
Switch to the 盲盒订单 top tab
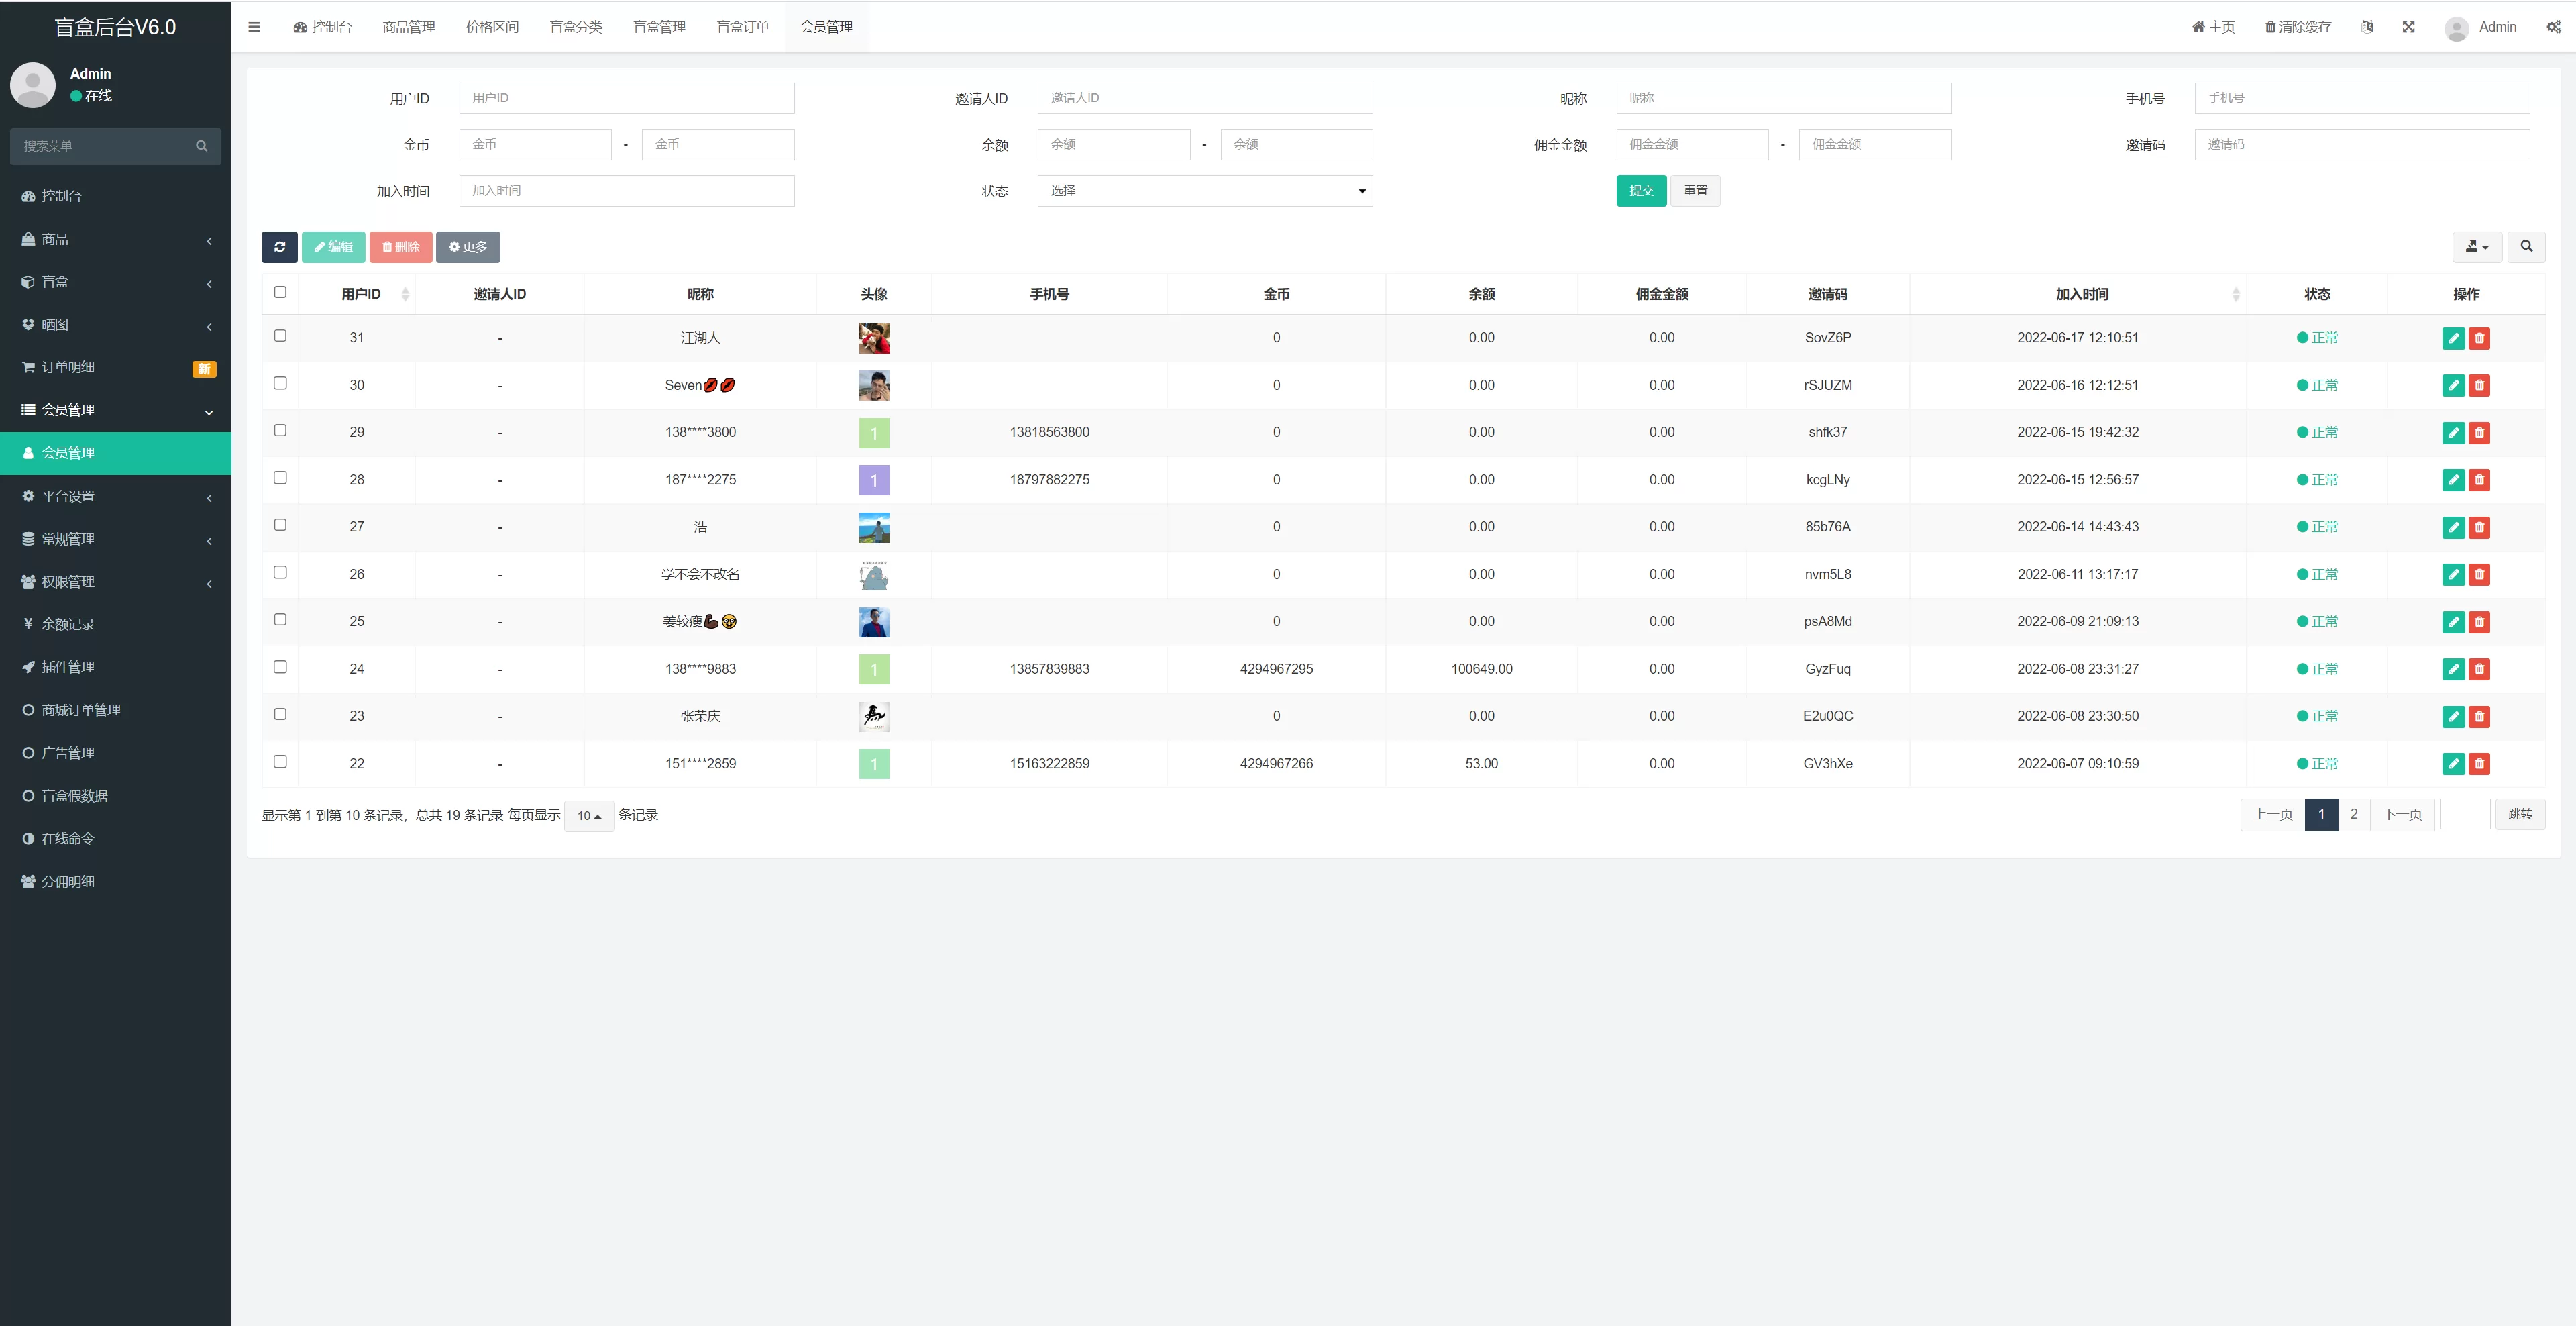[742, 27]
